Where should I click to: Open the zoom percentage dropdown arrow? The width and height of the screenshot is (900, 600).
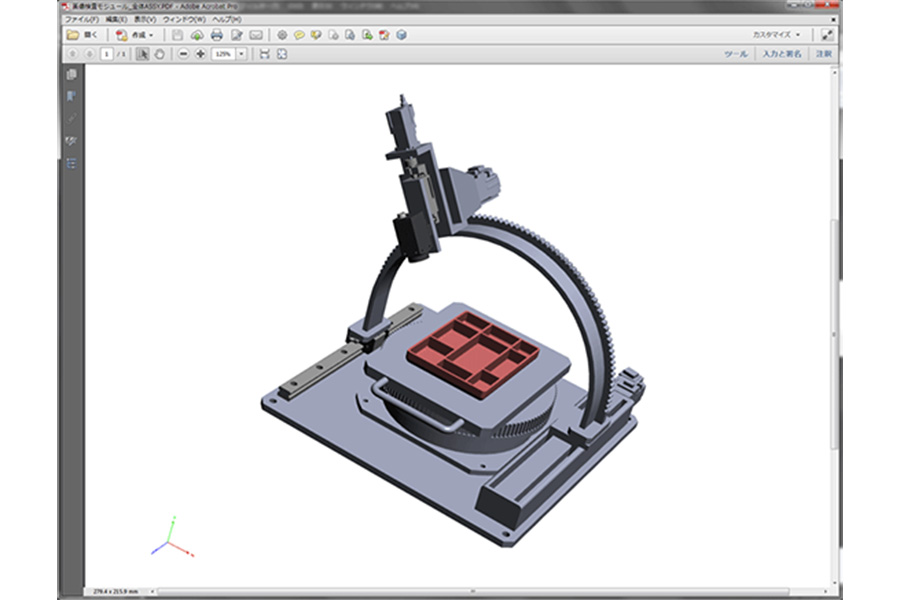(x=242, y=54)
